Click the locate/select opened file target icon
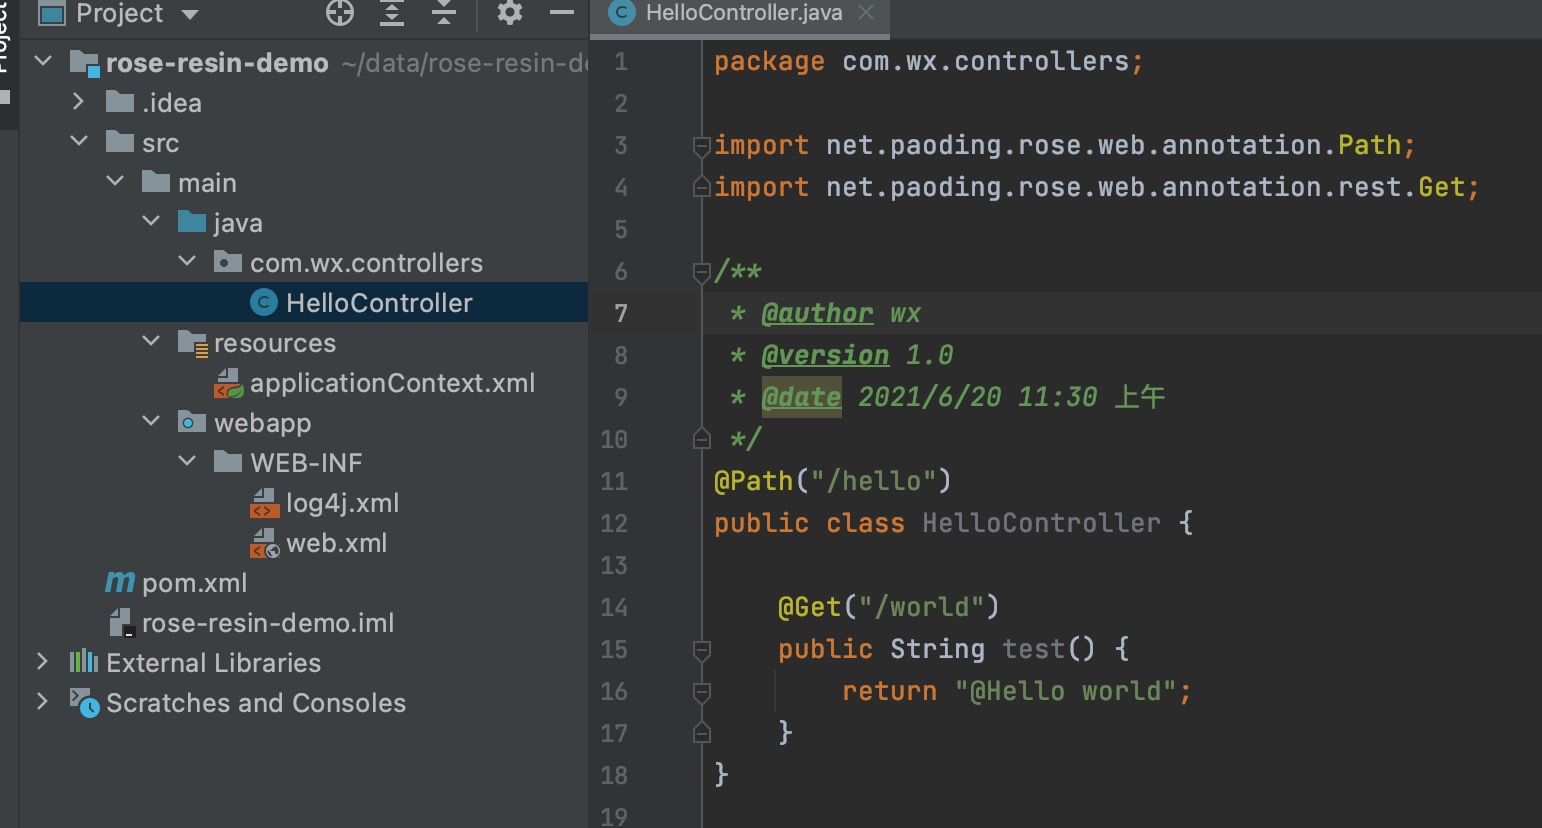This screenshot has height=828, width=1542. coord(340,13)
